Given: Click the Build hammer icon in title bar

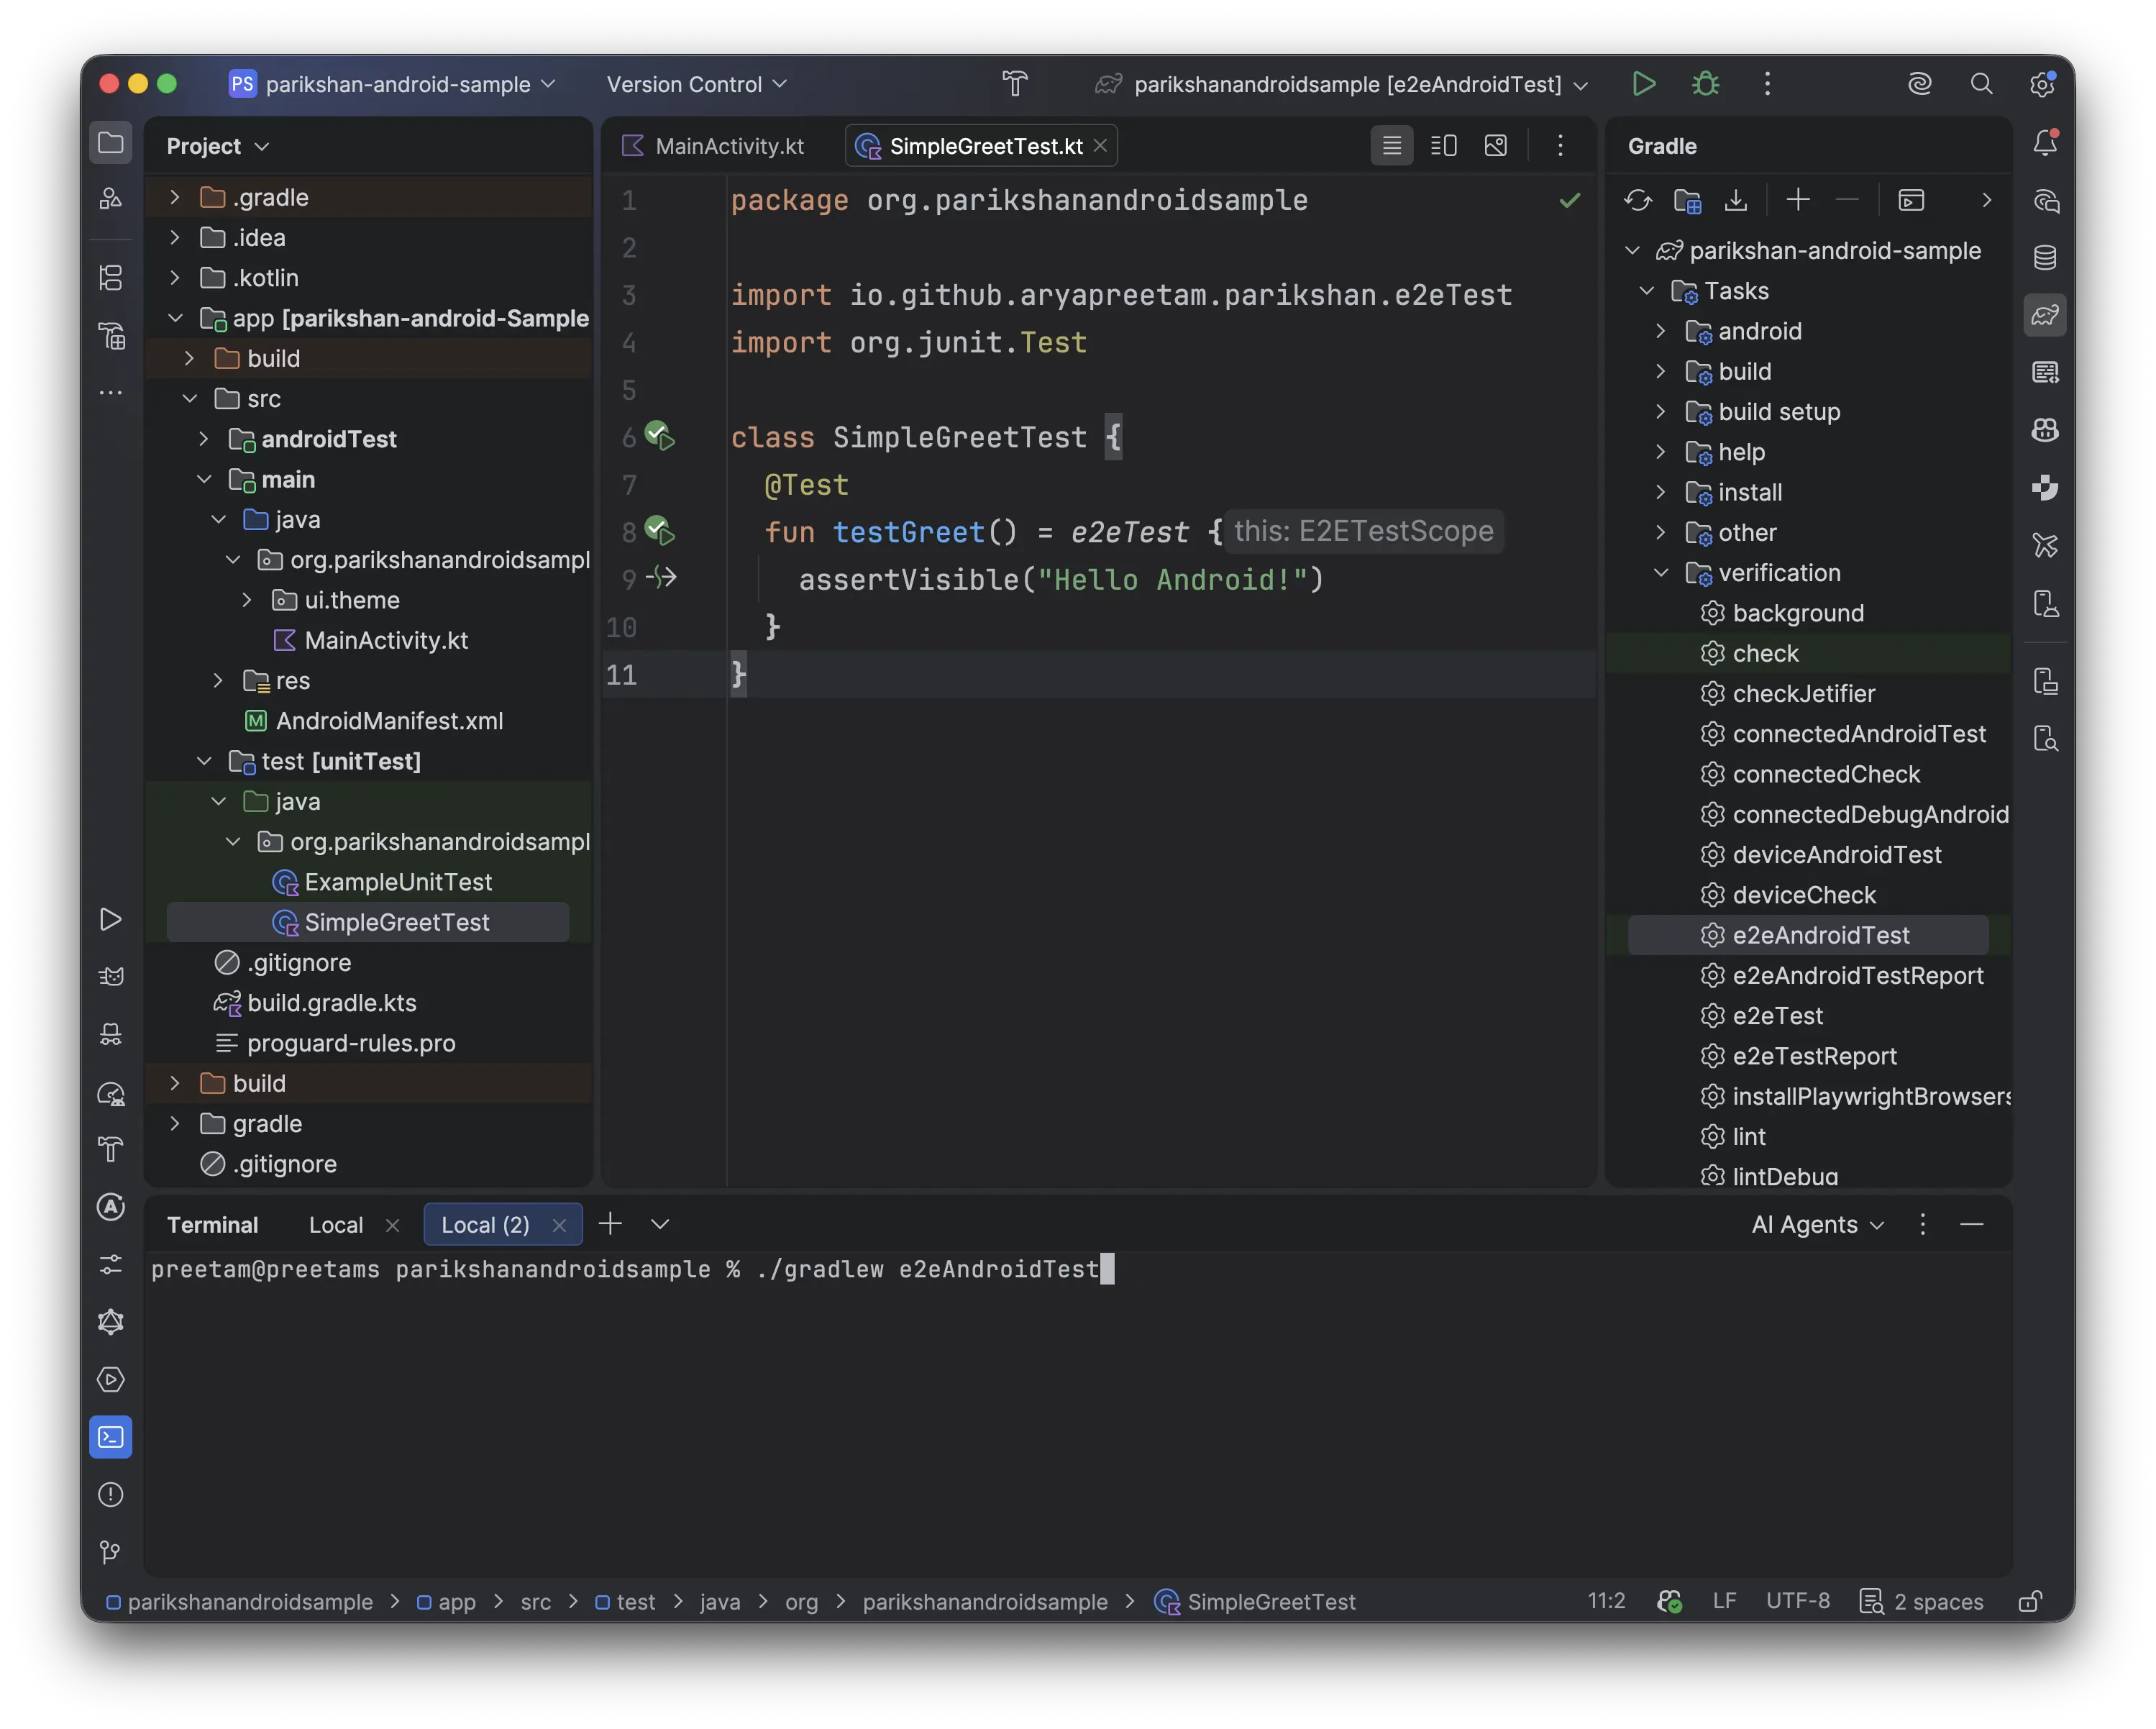Looking at the screenshot, I should click(1015, 84).
